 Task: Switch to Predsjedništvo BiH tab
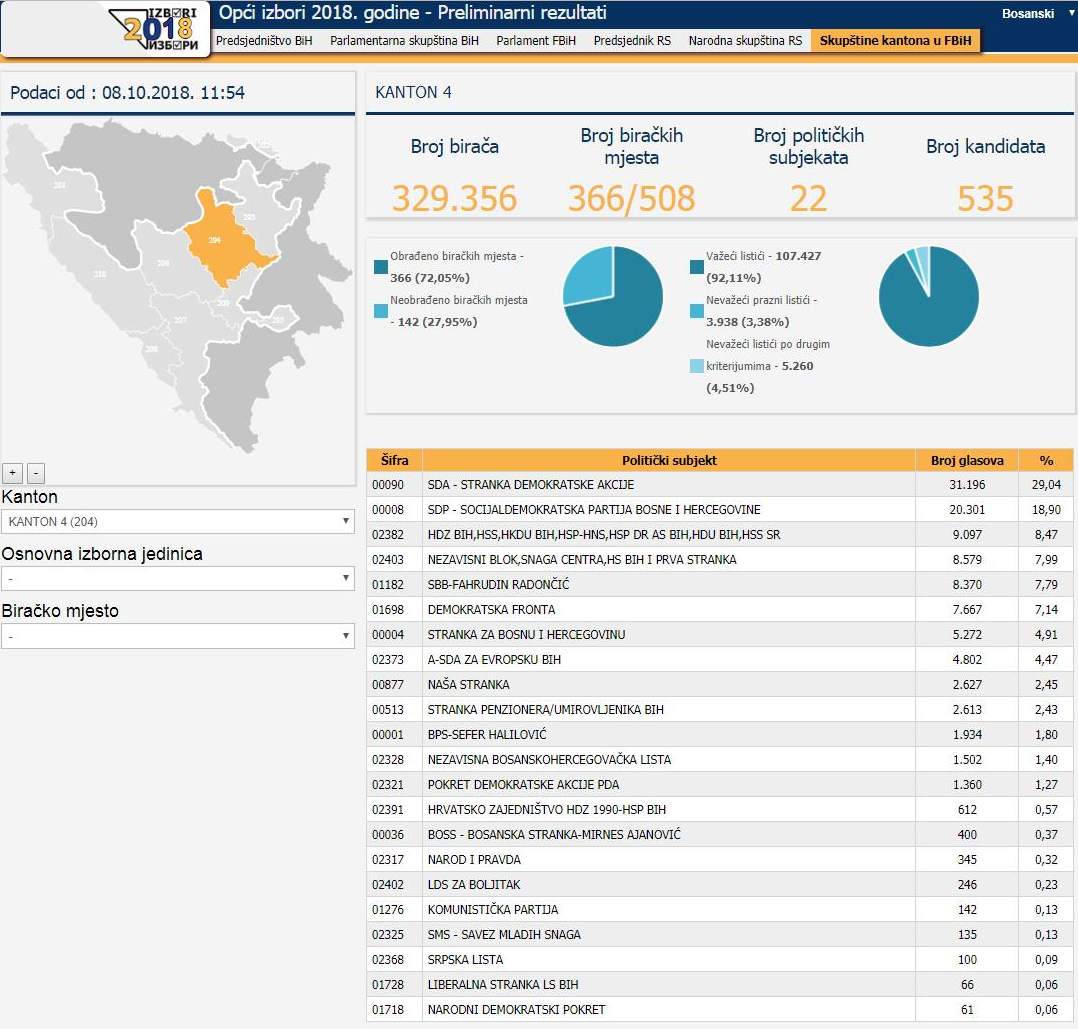264,41
